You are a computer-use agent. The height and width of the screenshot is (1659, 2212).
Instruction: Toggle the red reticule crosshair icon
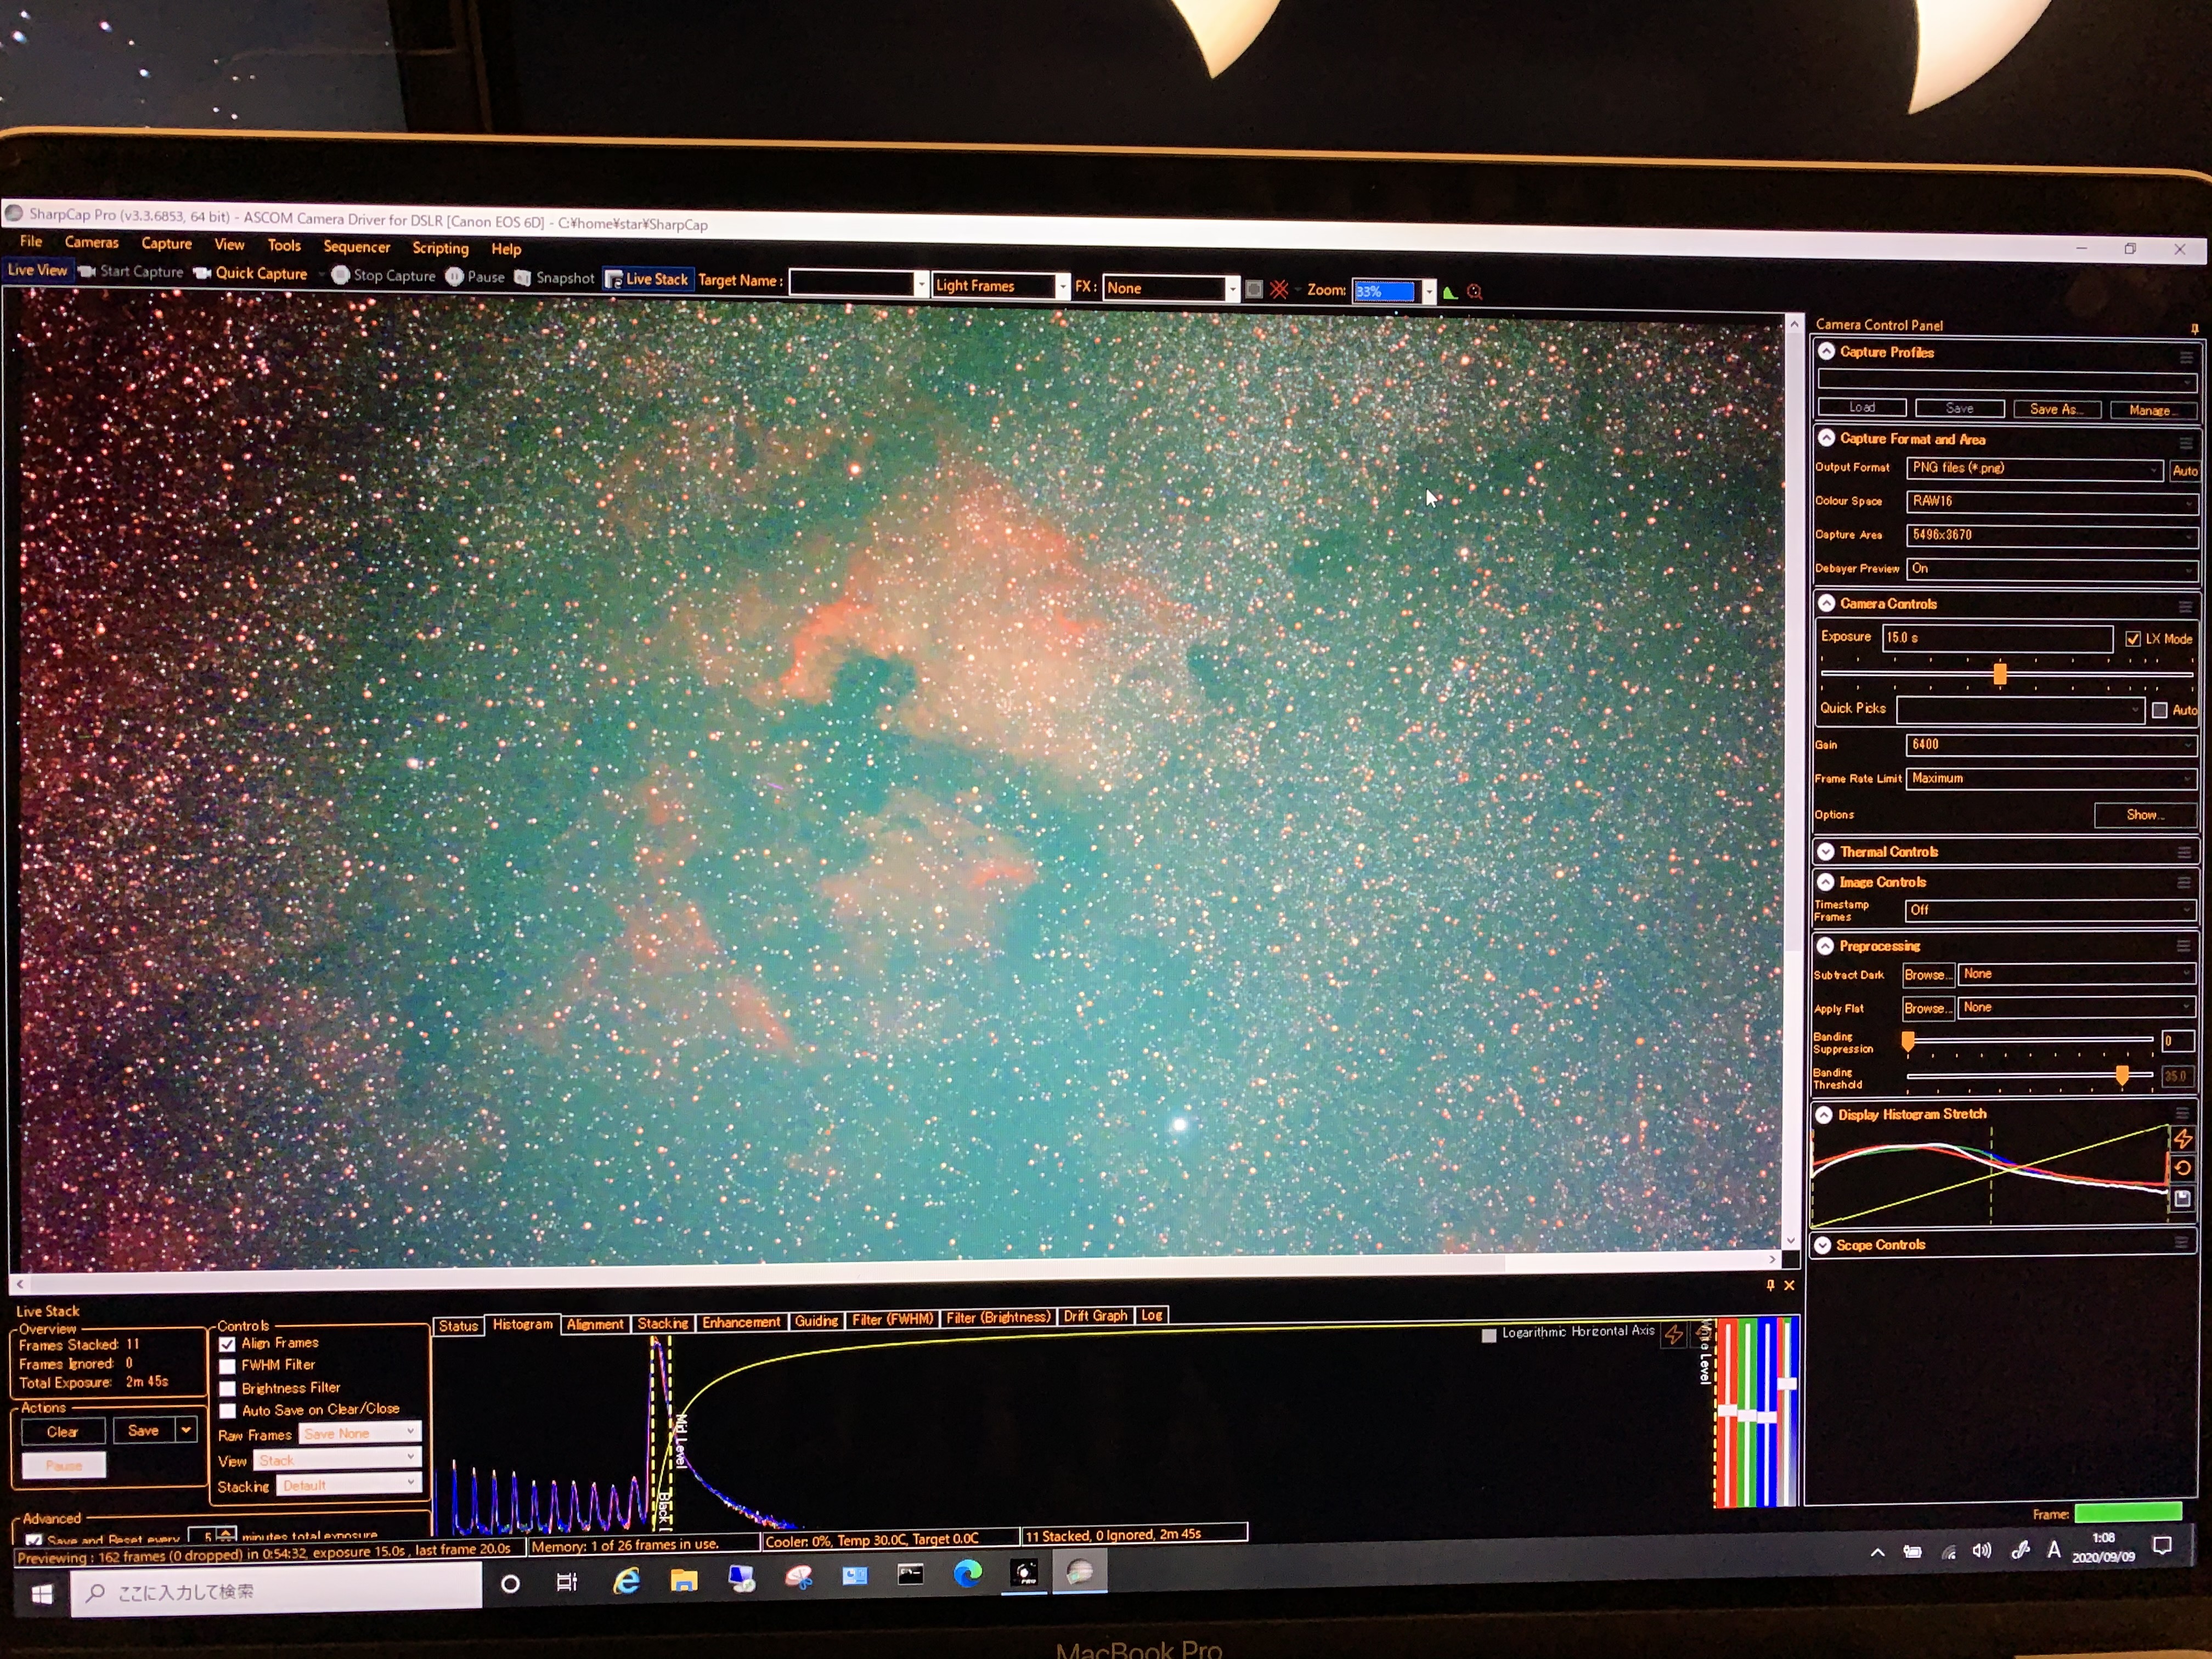[1279, 290]
